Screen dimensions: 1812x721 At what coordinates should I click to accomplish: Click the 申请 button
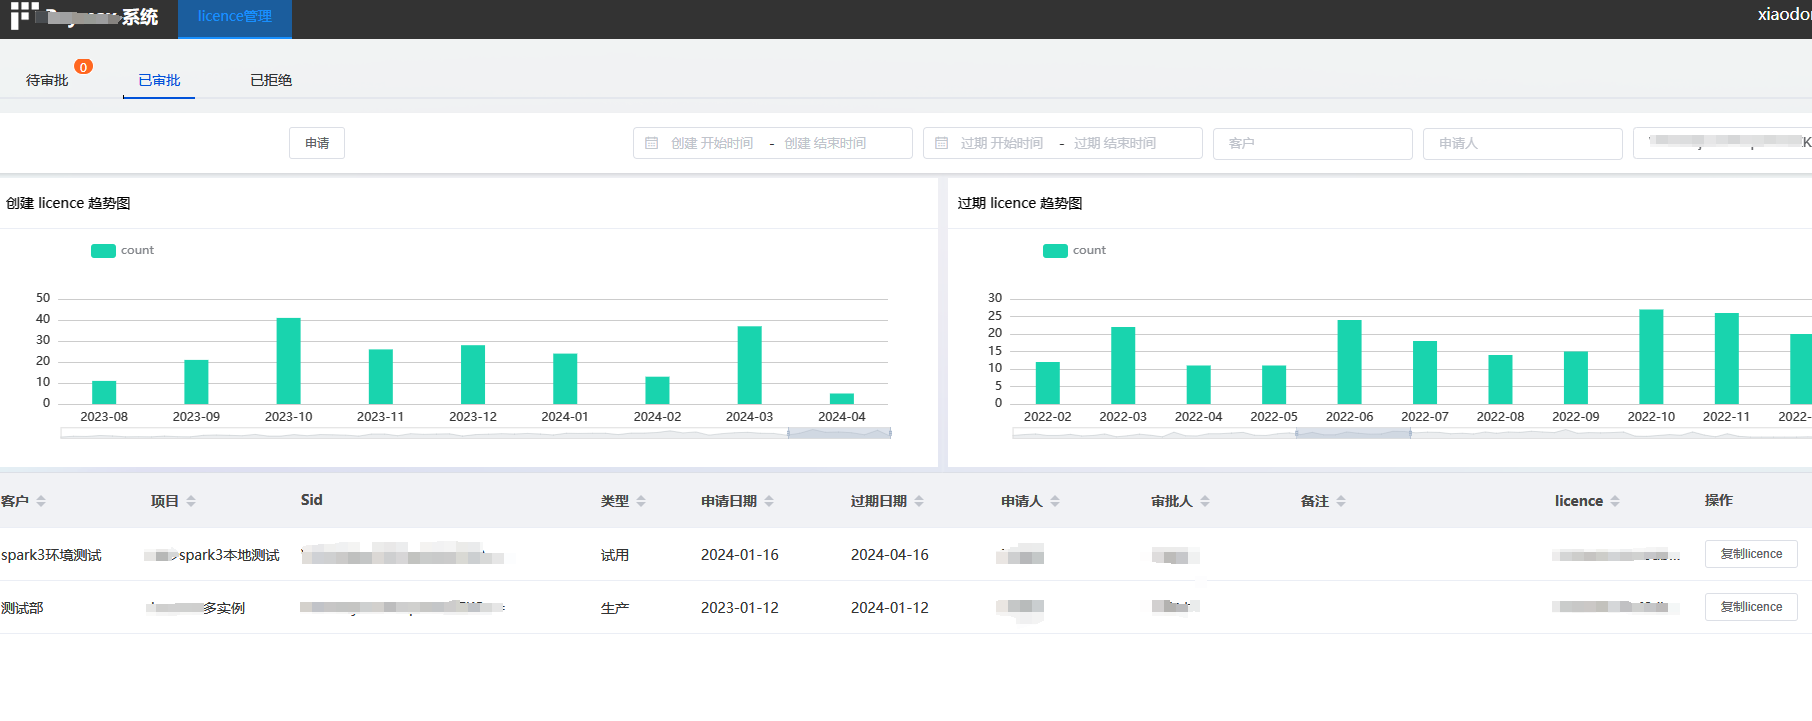[x=317, y=143]
